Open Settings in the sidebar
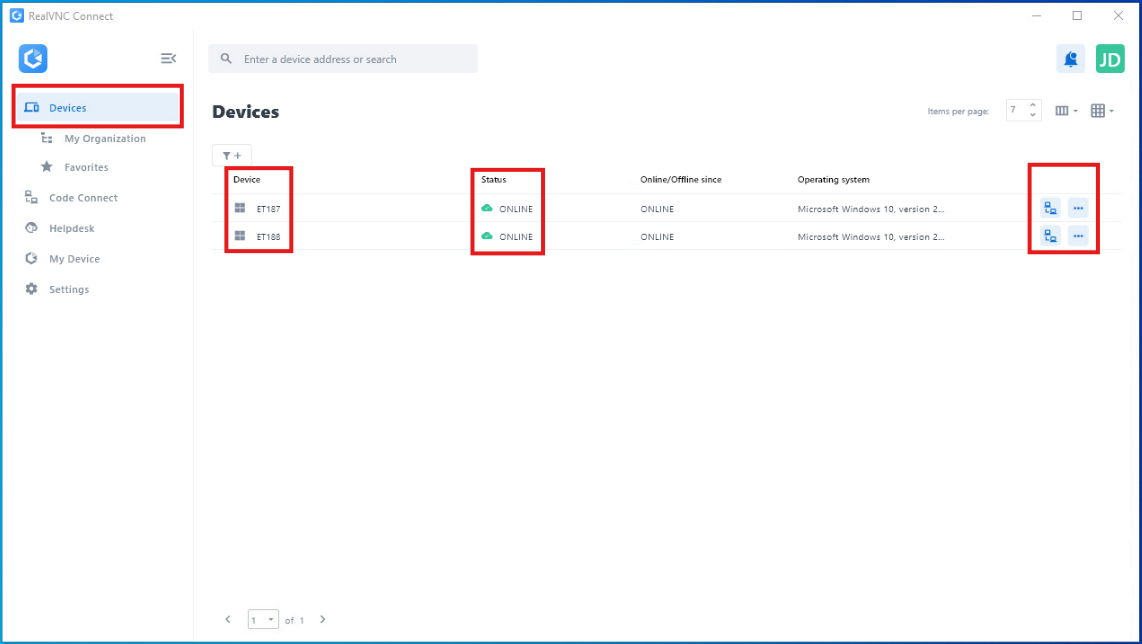 click(69, 289)
